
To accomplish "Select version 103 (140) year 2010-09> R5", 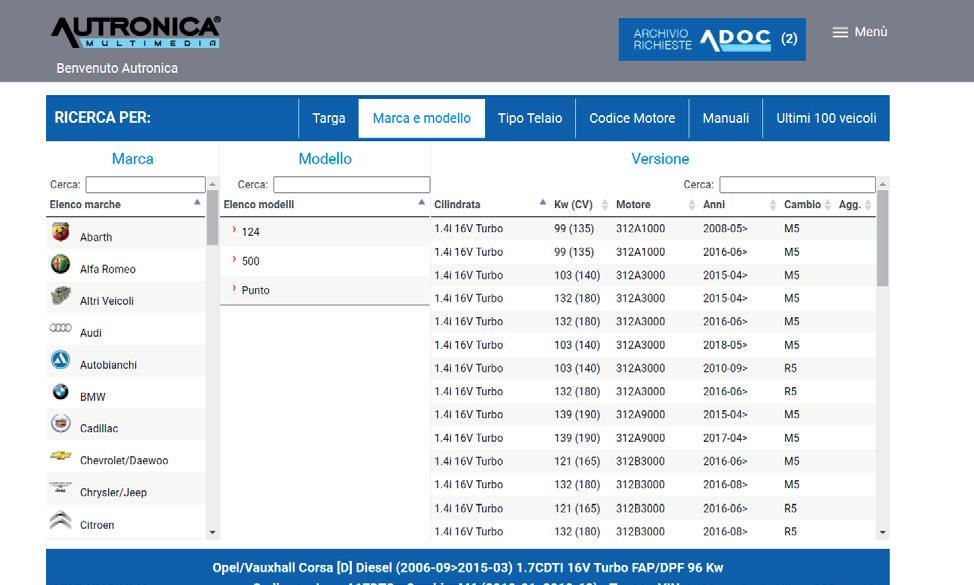I will [x=653, y=368].
